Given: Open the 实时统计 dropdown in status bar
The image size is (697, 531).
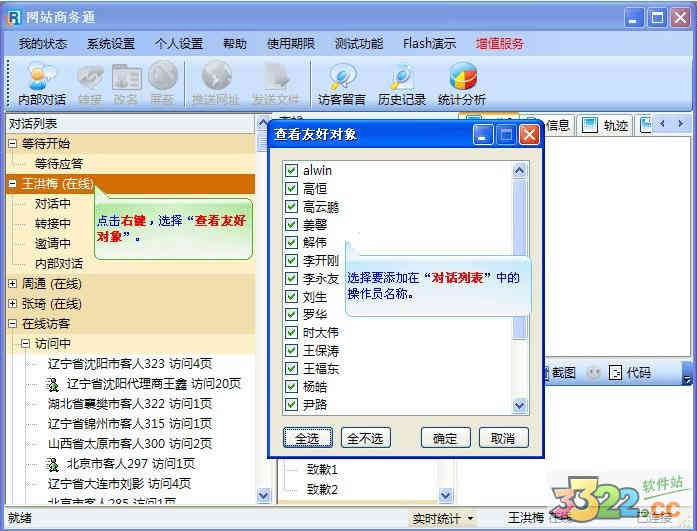Looking at the screenshot, I should pyautogui.click(x=443, y=518).
